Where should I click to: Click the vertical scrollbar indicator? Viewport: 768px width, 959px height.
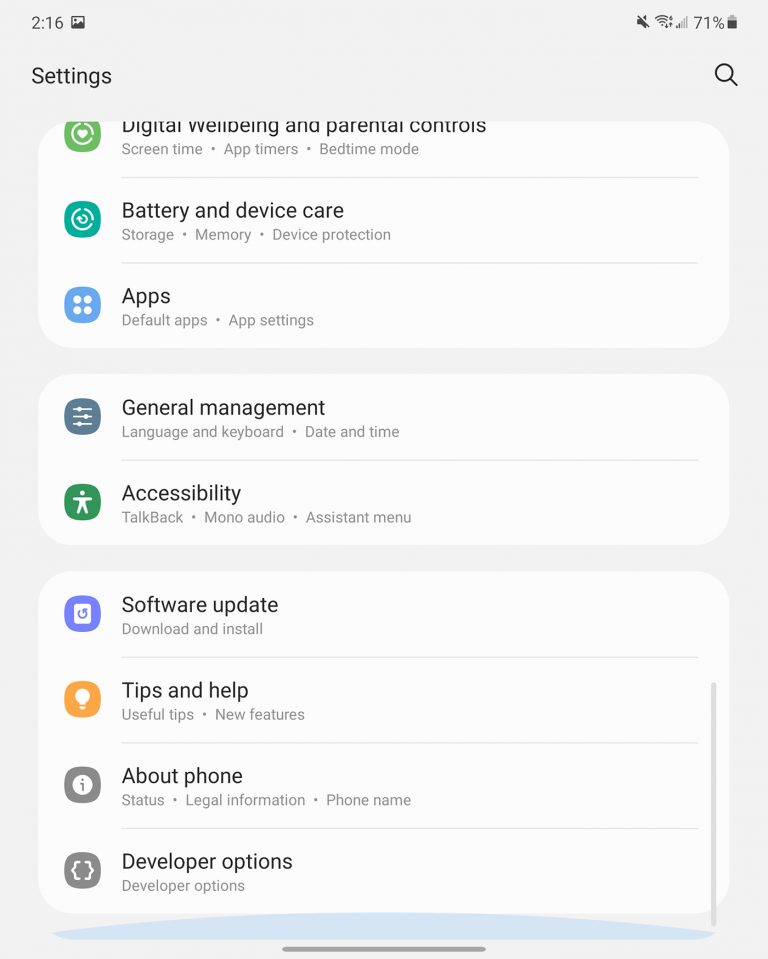[x=713, y=804]
